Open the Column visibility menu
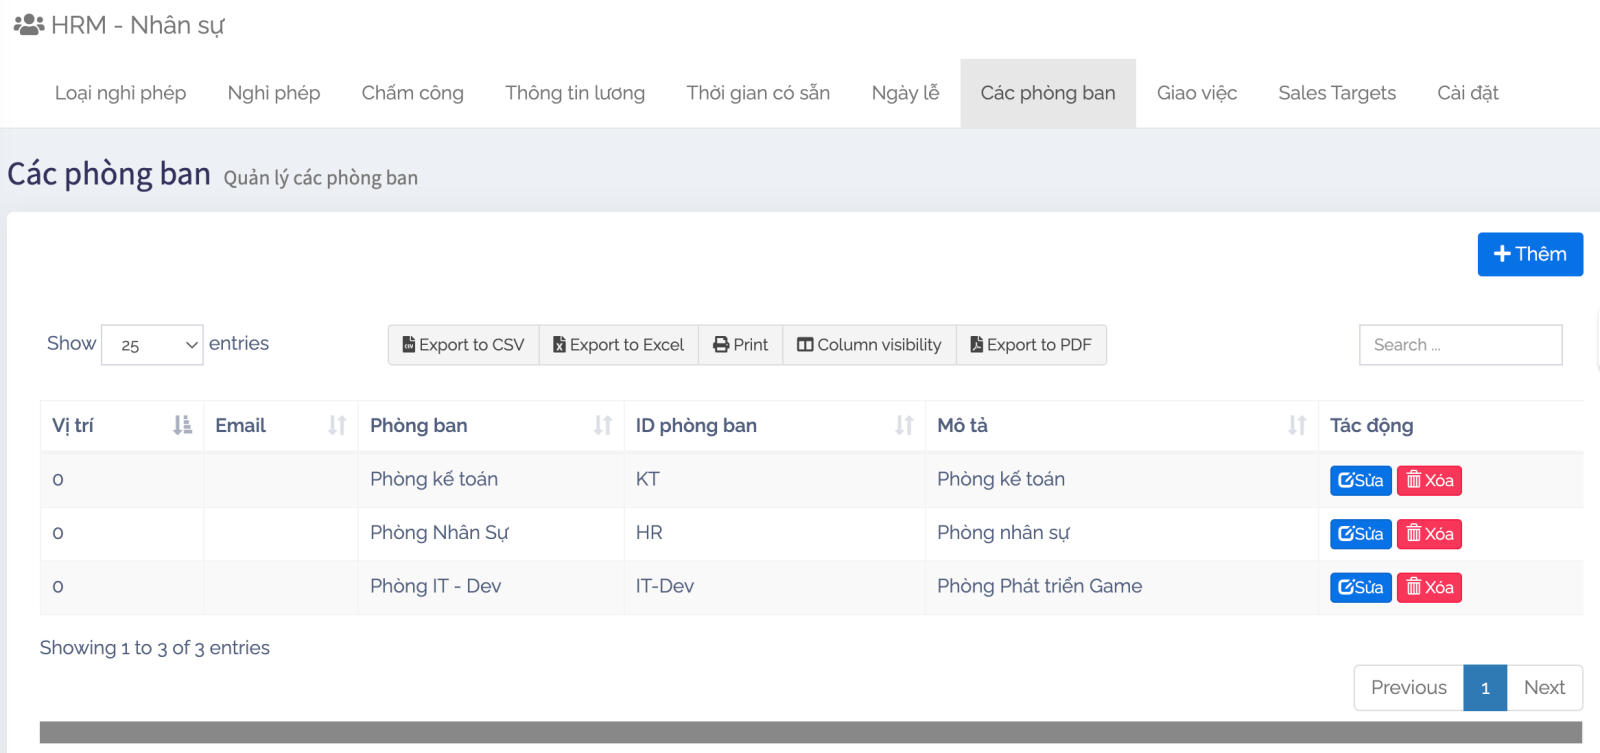This screenshot has height=753, width=1600. click(x=869, y=345)
